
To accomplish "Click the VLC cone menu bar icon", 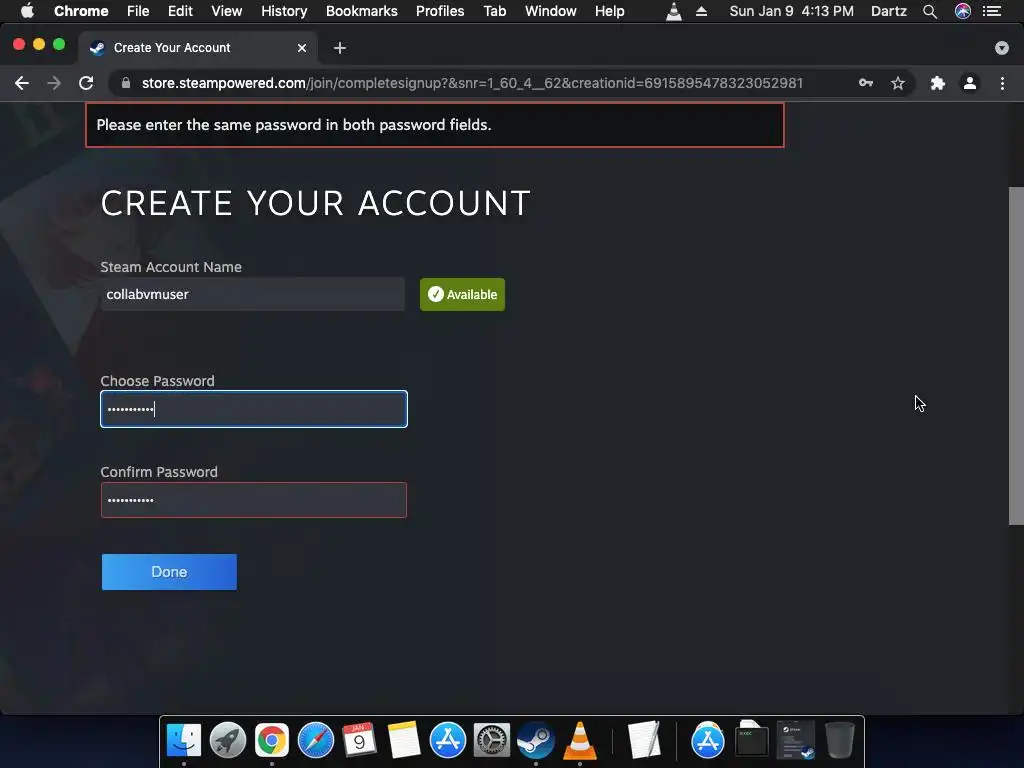I will click(673, 11).
